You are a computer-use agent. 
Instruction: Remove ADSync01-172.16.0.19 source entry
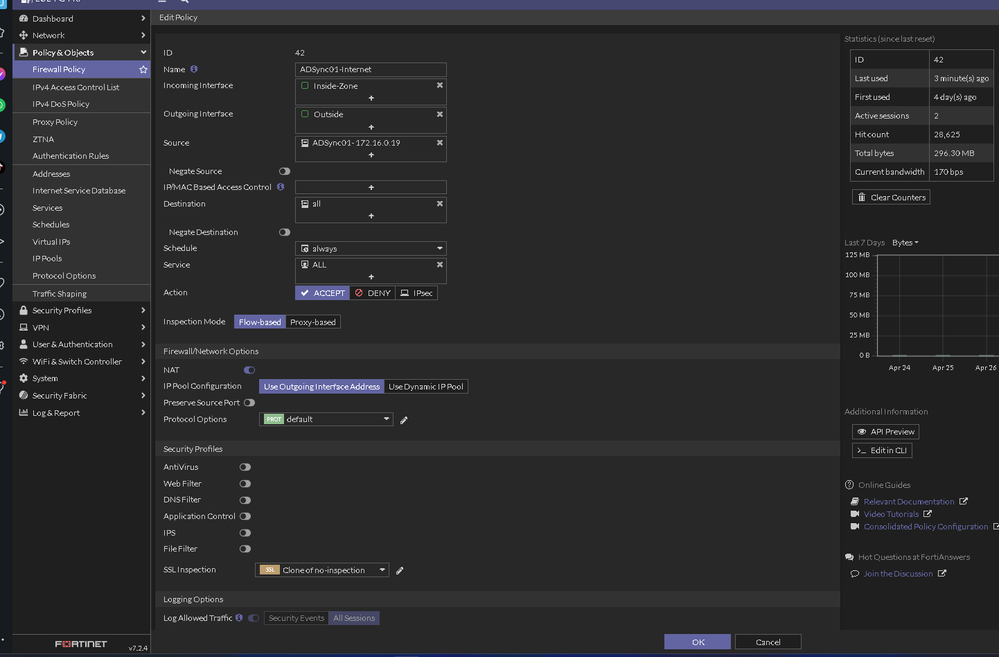pyautogui.click(x=439, y=143)
